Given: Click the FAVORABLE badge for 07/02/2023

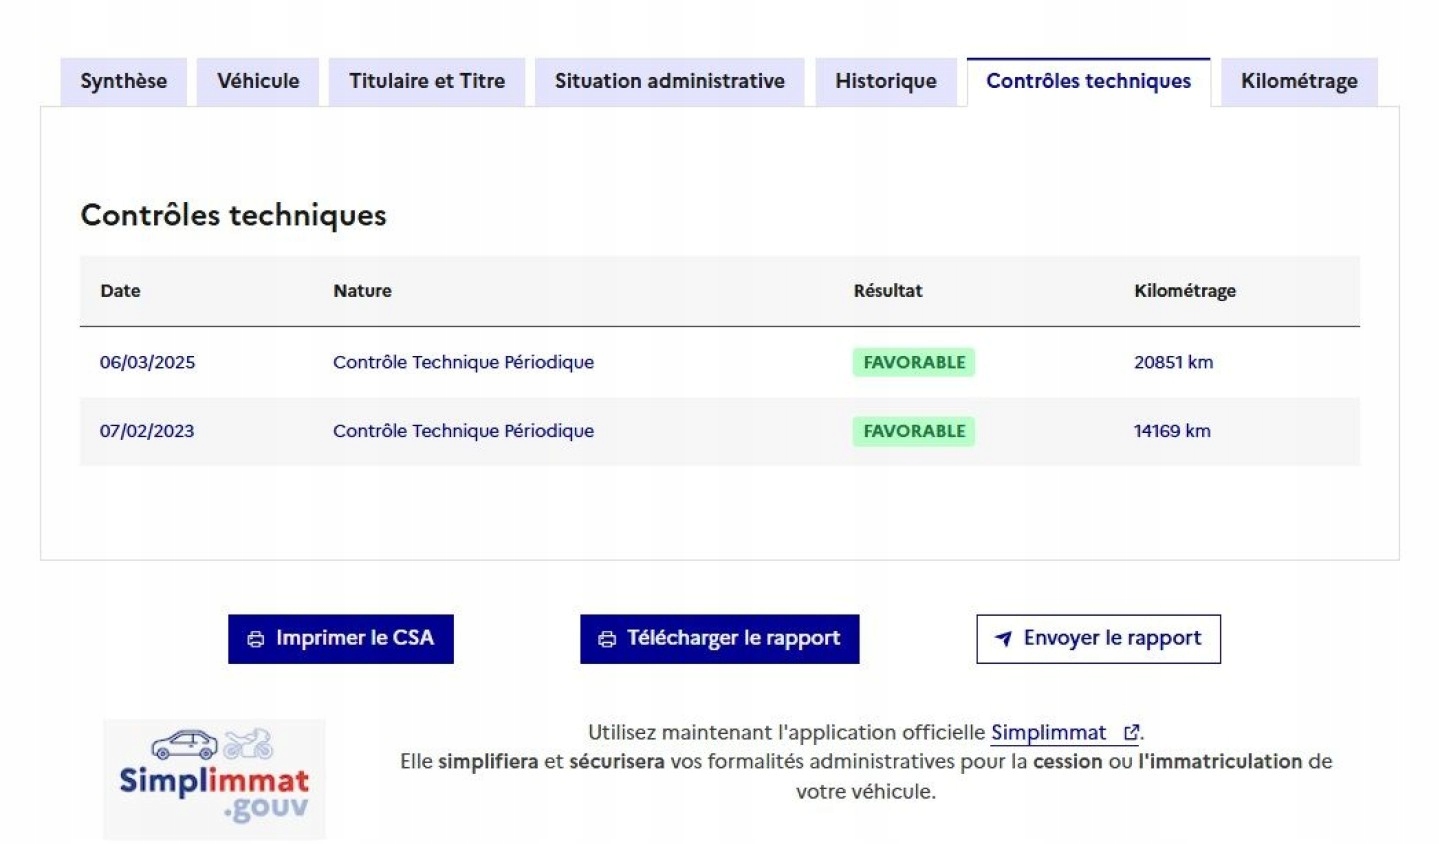Looking at the screenshot, I should [x=914, y=431].
